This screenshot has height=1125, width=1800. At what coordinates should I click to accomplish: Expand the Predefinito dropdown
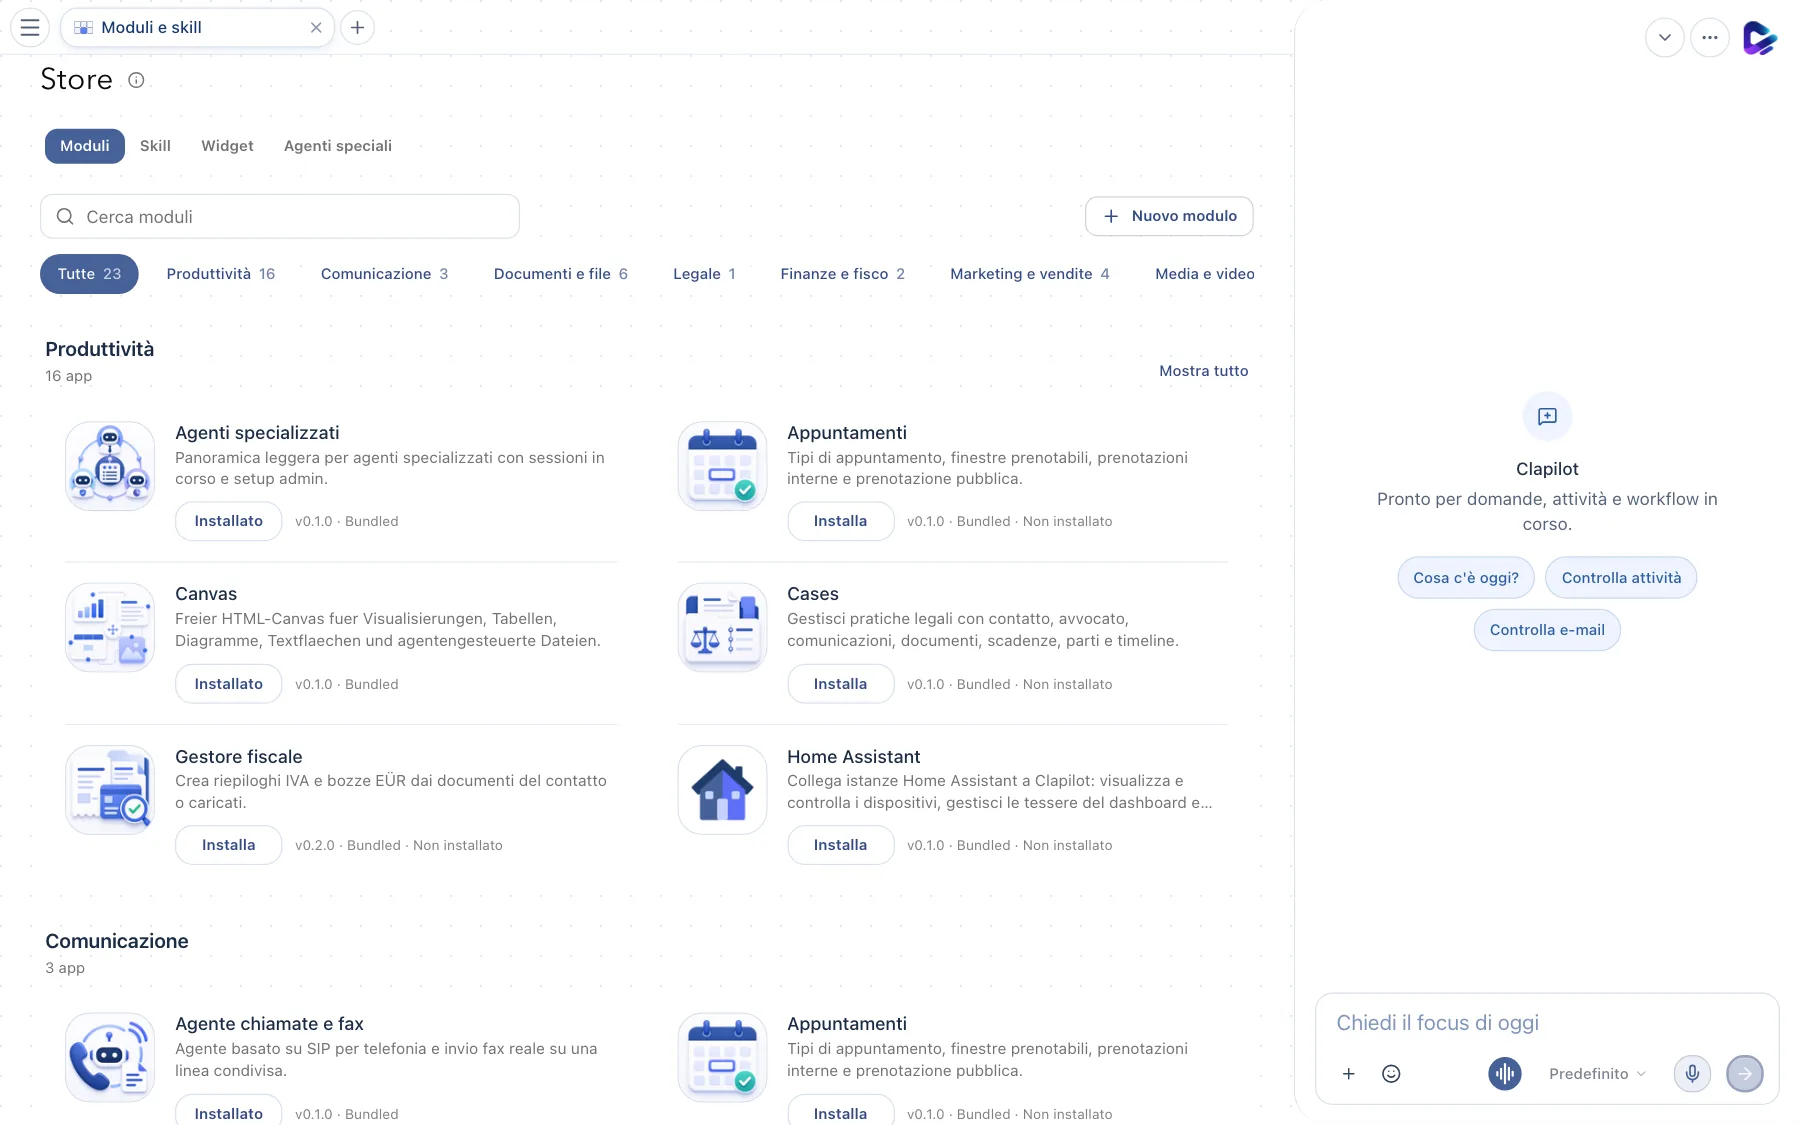(x=1597, y=1073)
